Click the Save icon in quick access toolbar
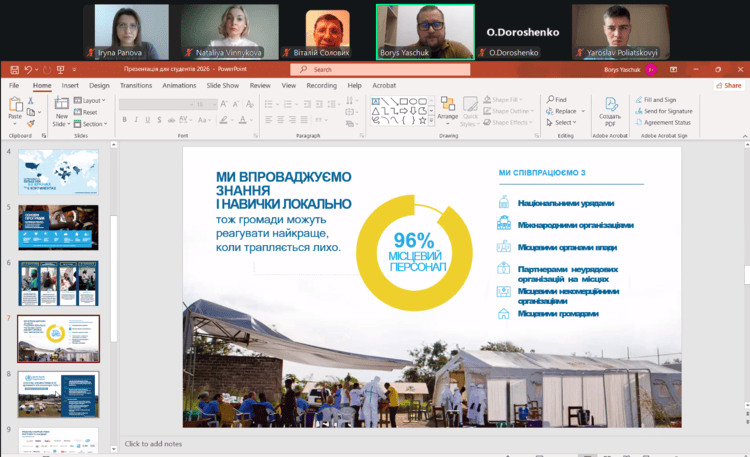 (x=15, y=70)
